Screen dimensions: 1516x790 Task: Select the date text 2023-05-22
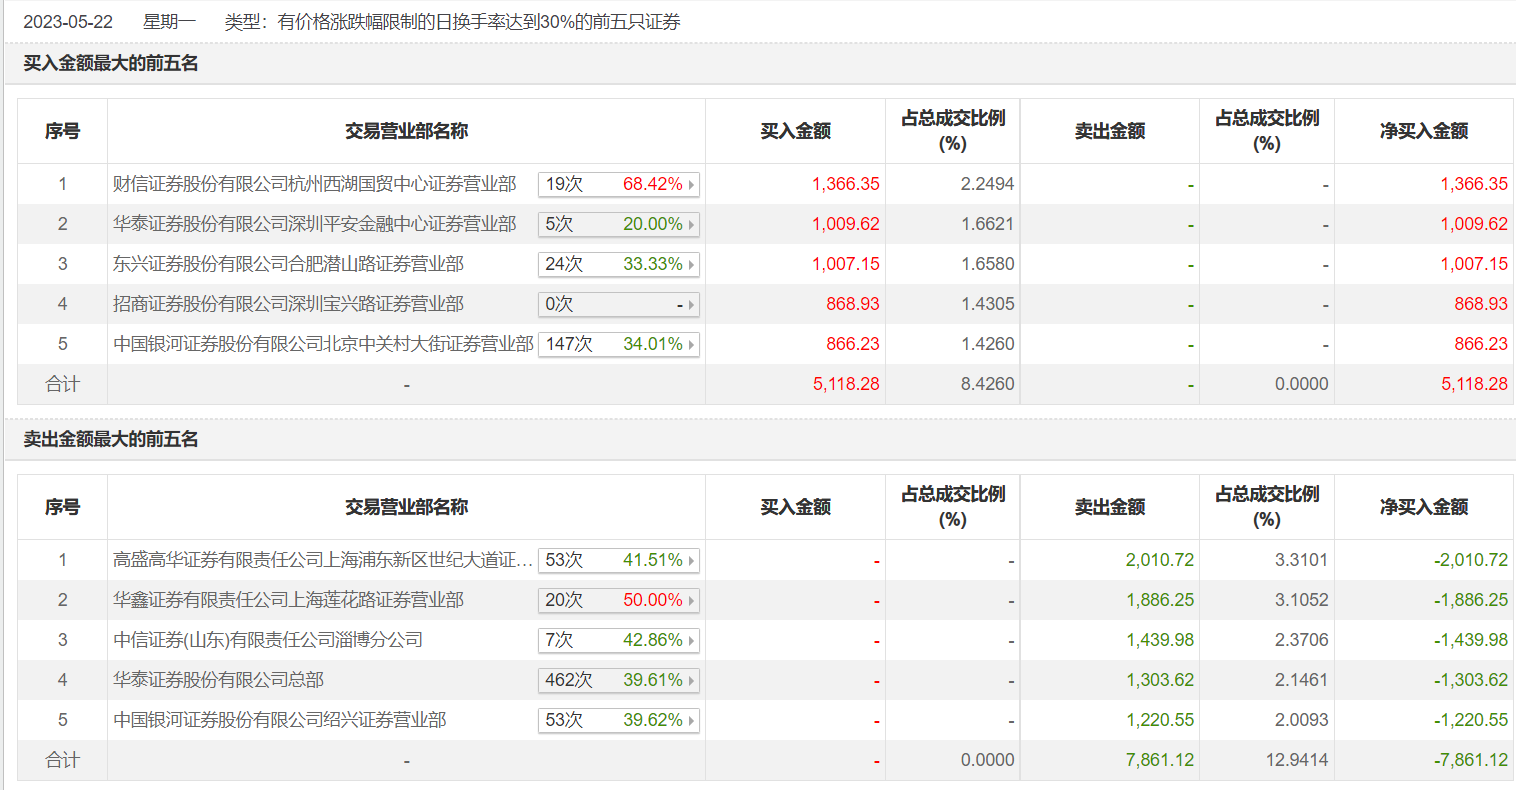(68, 22)
